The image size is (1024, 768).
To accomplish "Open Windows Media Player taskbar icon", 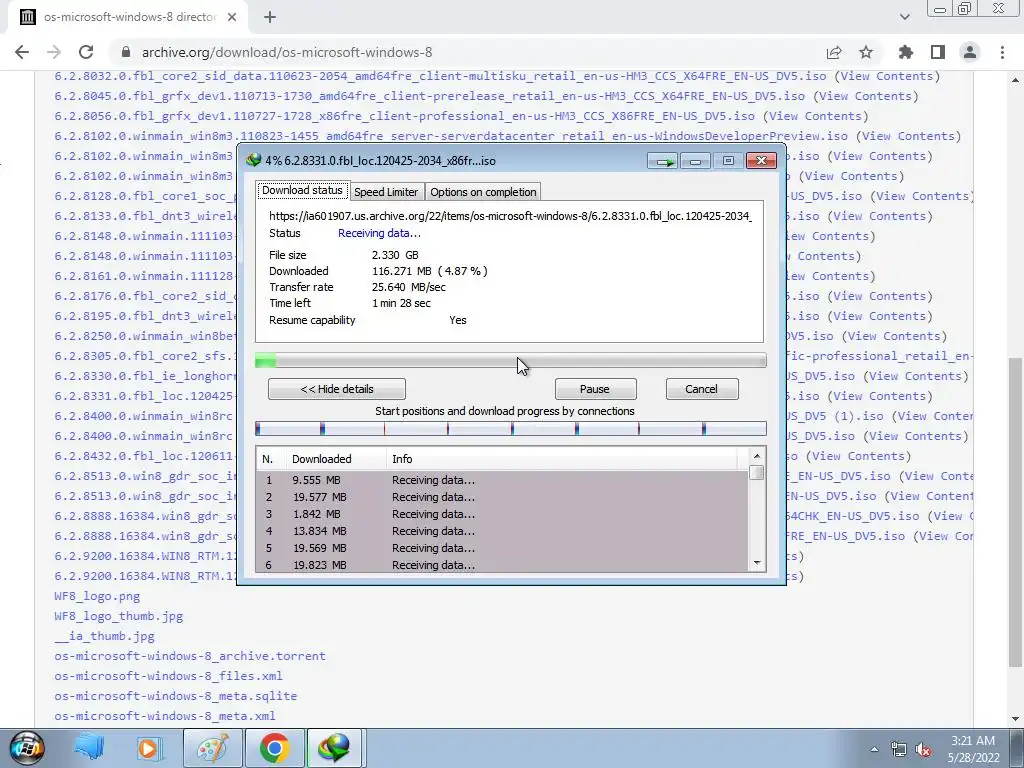I will pos(148,748).
